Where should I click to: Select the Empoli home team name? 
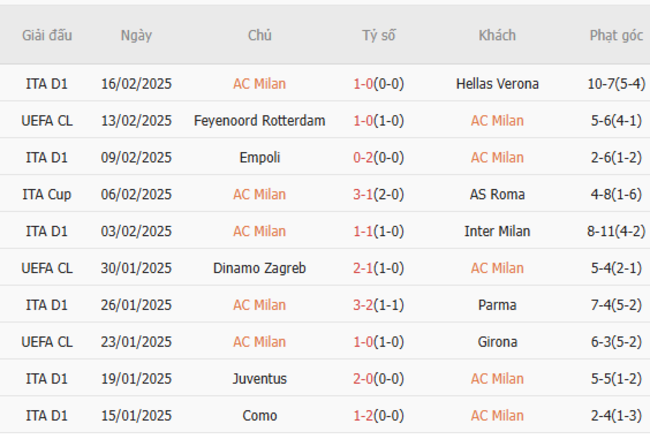click(x=260, y=157)
